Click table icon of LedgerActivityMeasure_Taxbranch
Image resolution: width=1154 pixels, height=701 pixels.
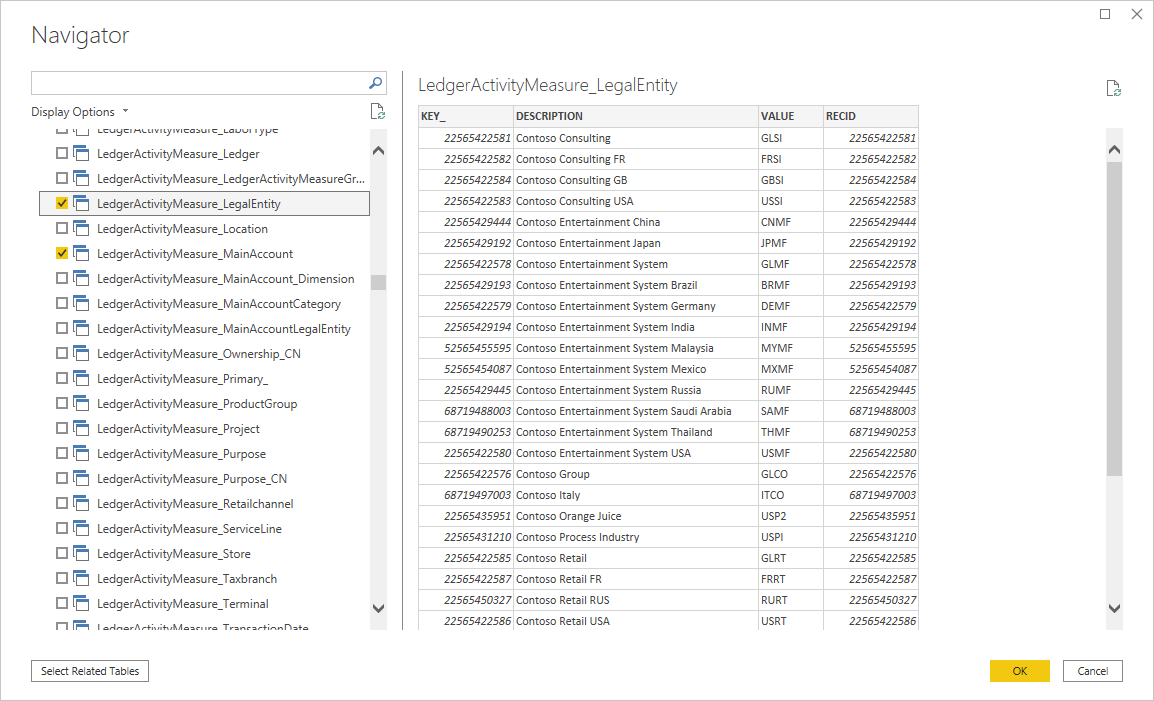click(x=81, y=580)
